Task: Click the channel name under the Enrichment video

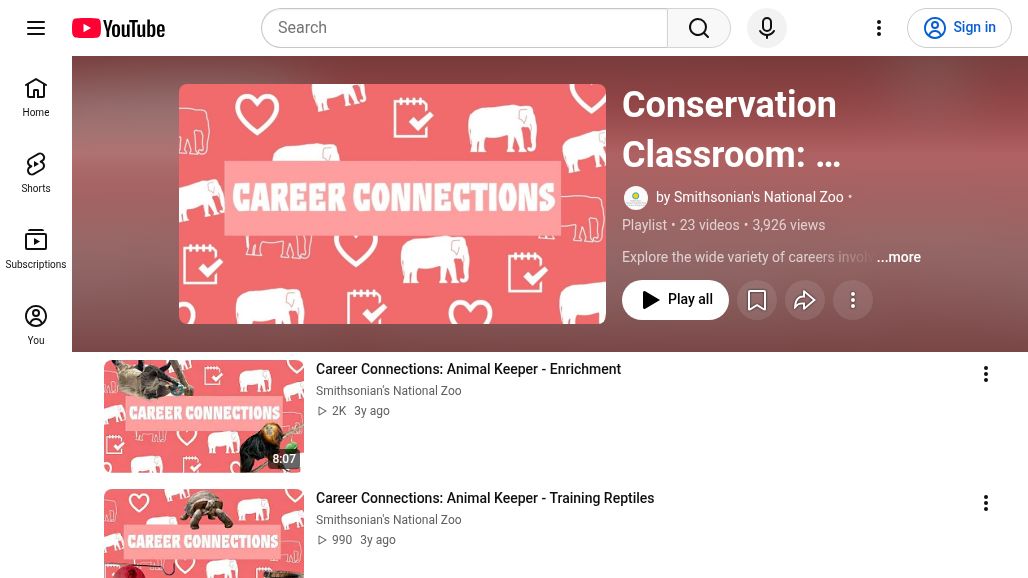Action: (x=389, y=391)
